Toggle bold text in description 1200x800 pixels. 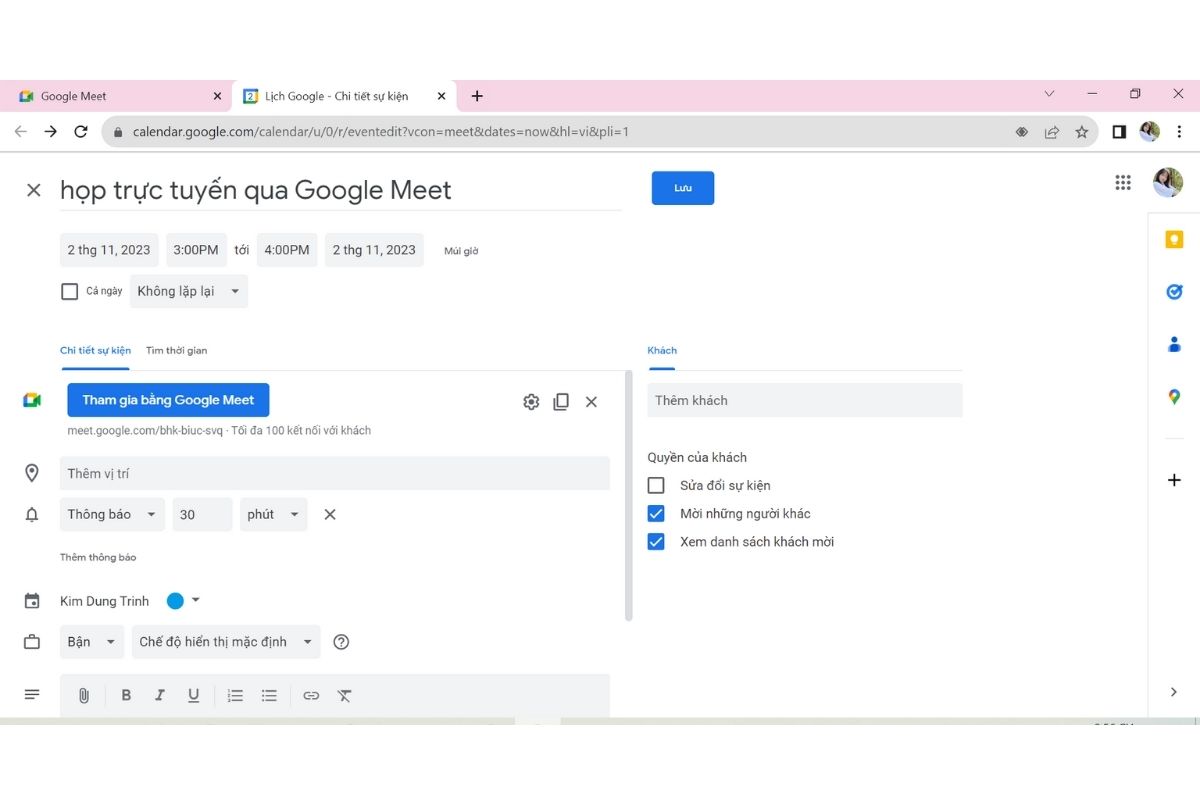coord(126,695)
